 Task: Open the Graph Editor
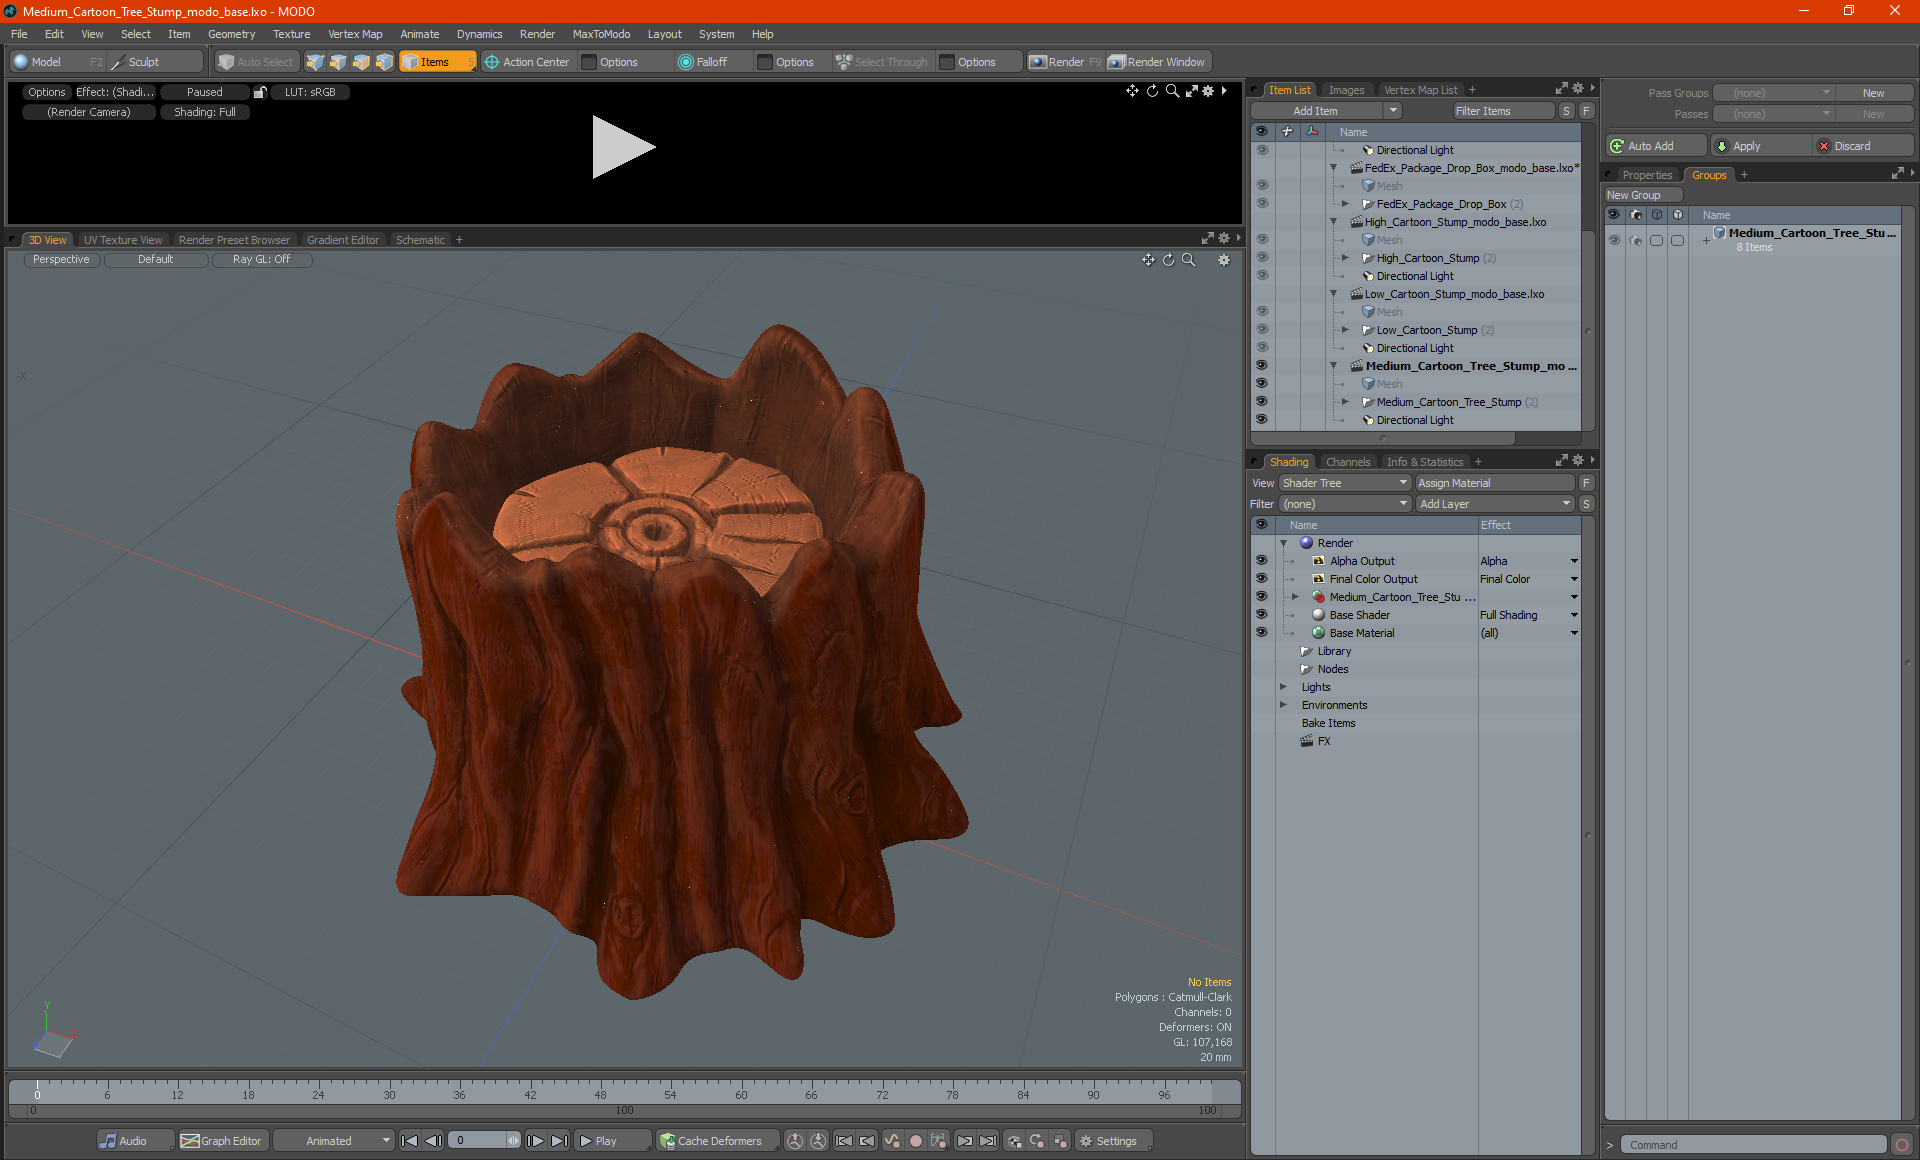[x=221, y=1141]
